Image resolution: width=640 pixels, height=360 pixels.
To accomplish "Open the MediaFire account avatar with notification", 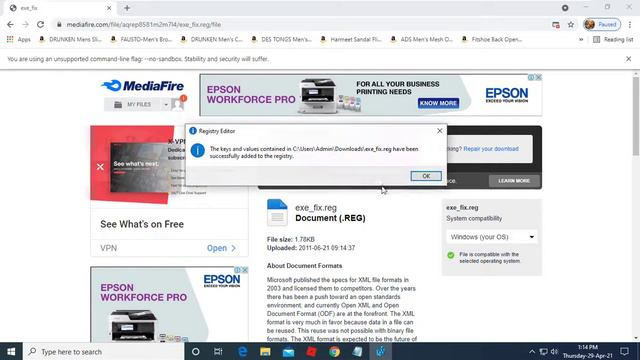I will tap(178, 104).
